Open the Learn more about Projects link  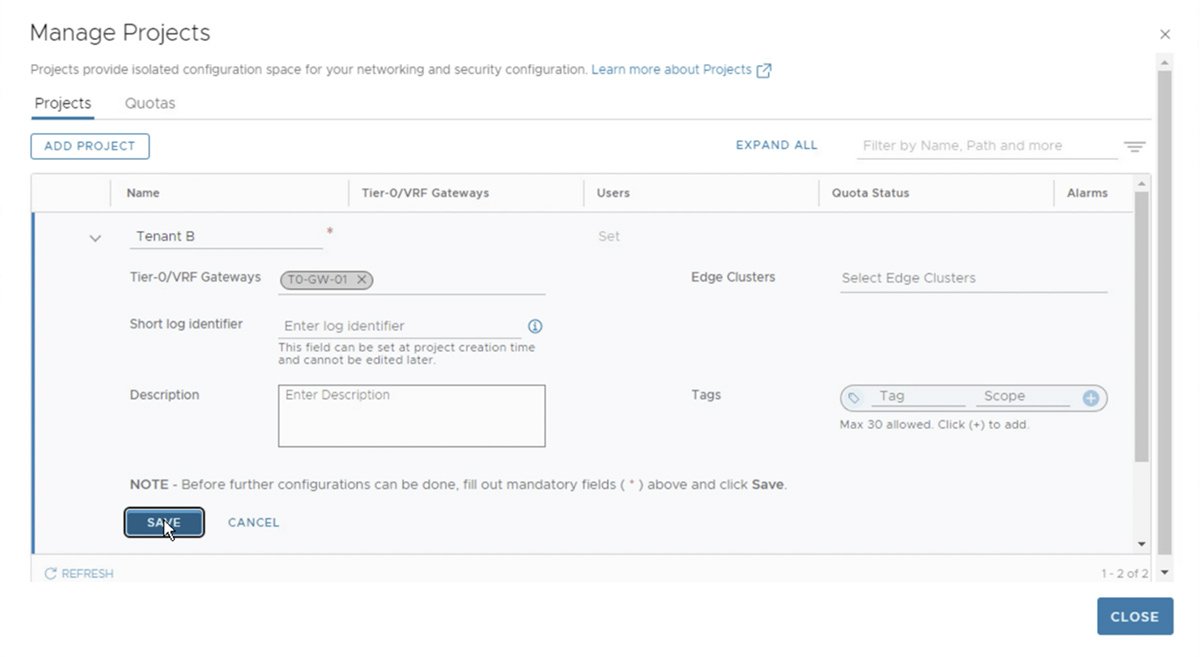[671, 70]
